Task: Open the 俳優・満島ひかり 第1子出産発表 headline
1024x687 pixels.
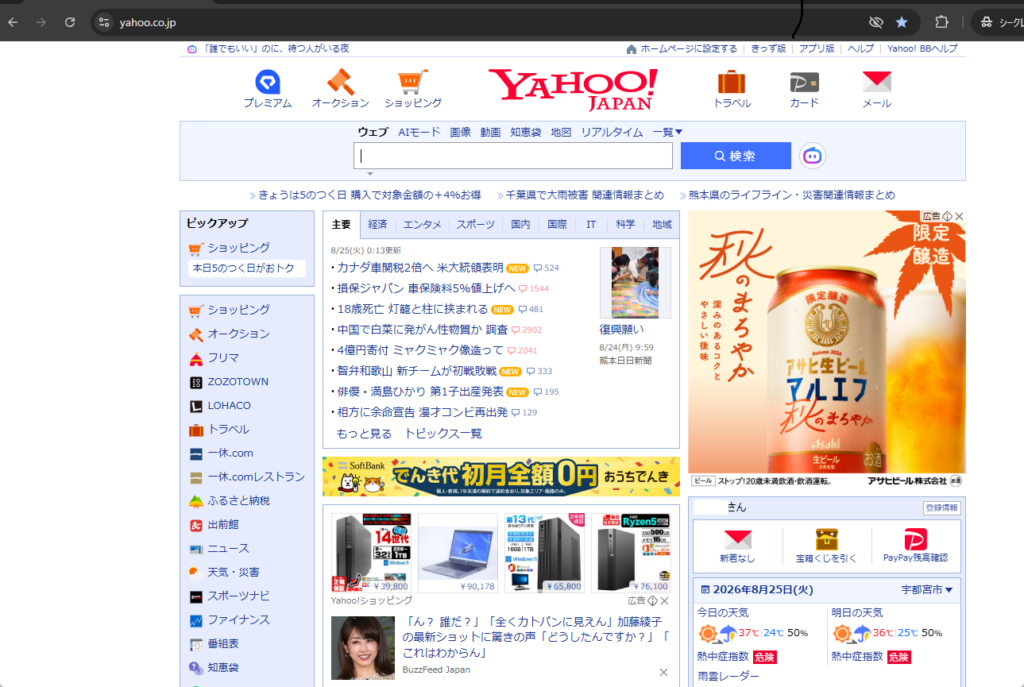Action: (x=420, y=392)
